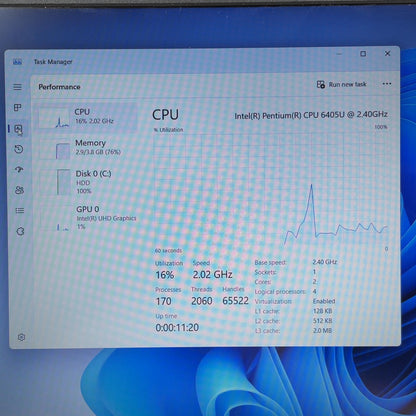The width and height of the screenshot is (416, 416).
Task: Open the Details page icon
Action: coord(20,210)
